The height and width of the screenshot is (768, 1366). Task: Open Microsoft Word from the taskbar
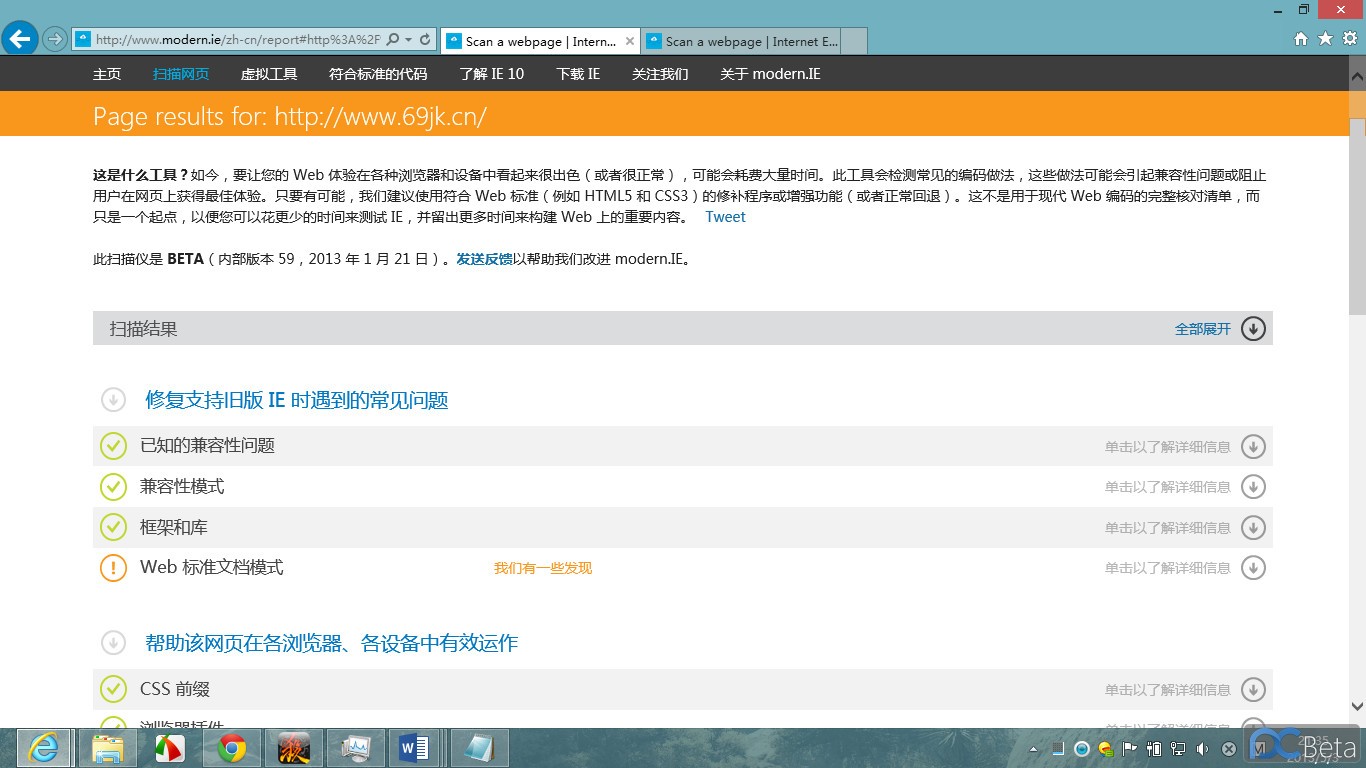pyautogui.click(x=415, y=748)
